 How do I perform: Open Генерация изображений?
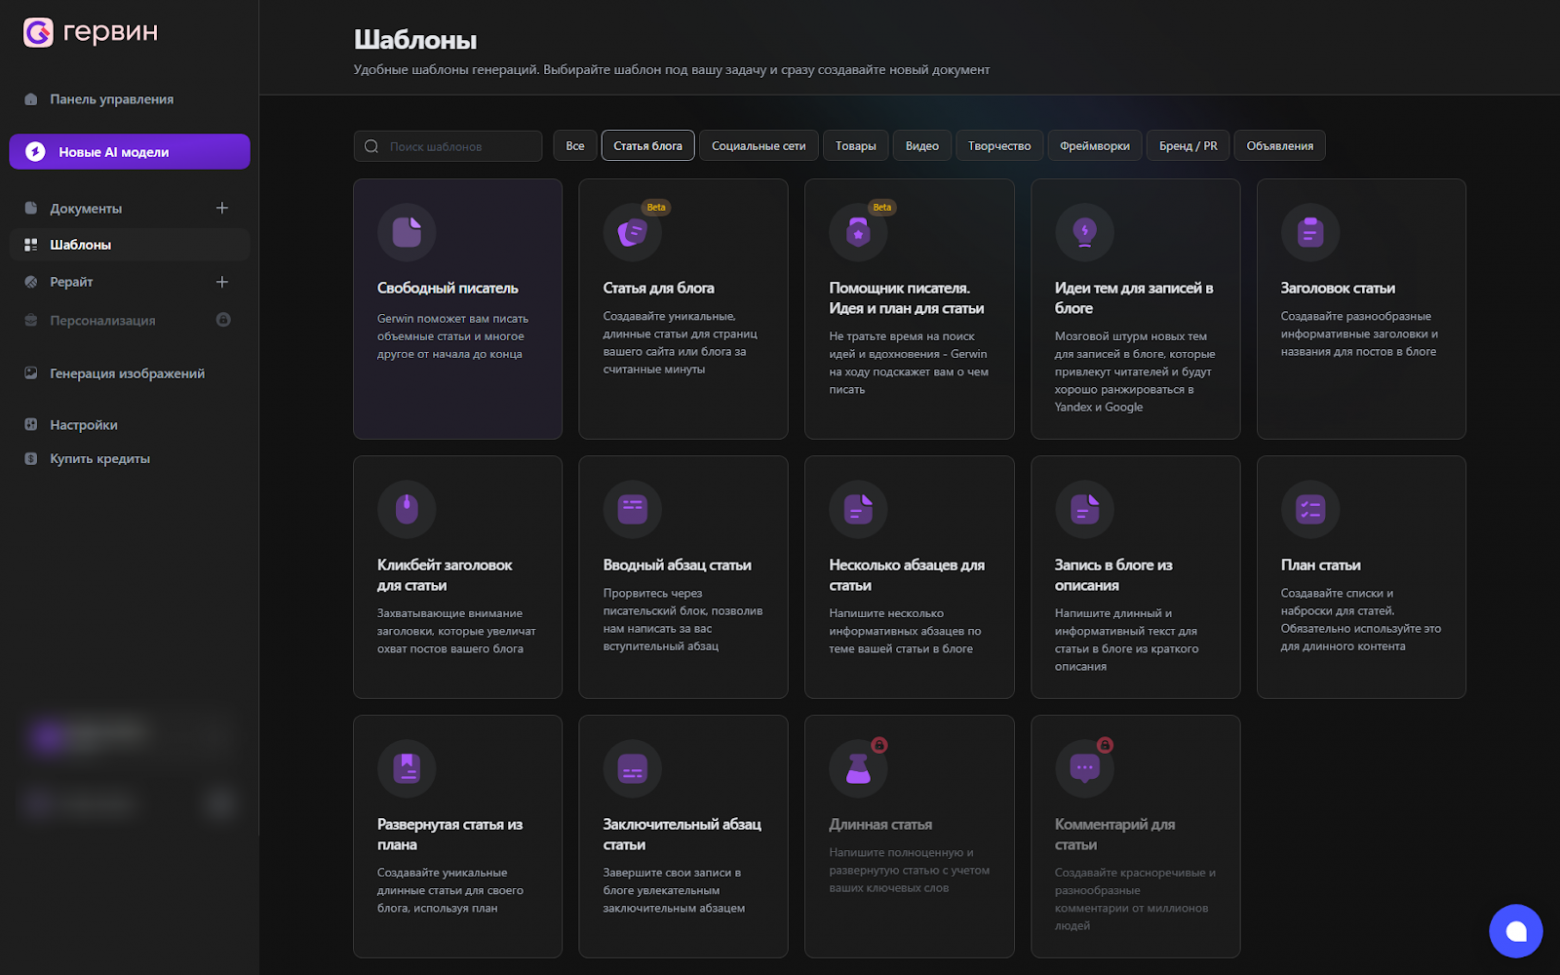click(x=127, y=373)
